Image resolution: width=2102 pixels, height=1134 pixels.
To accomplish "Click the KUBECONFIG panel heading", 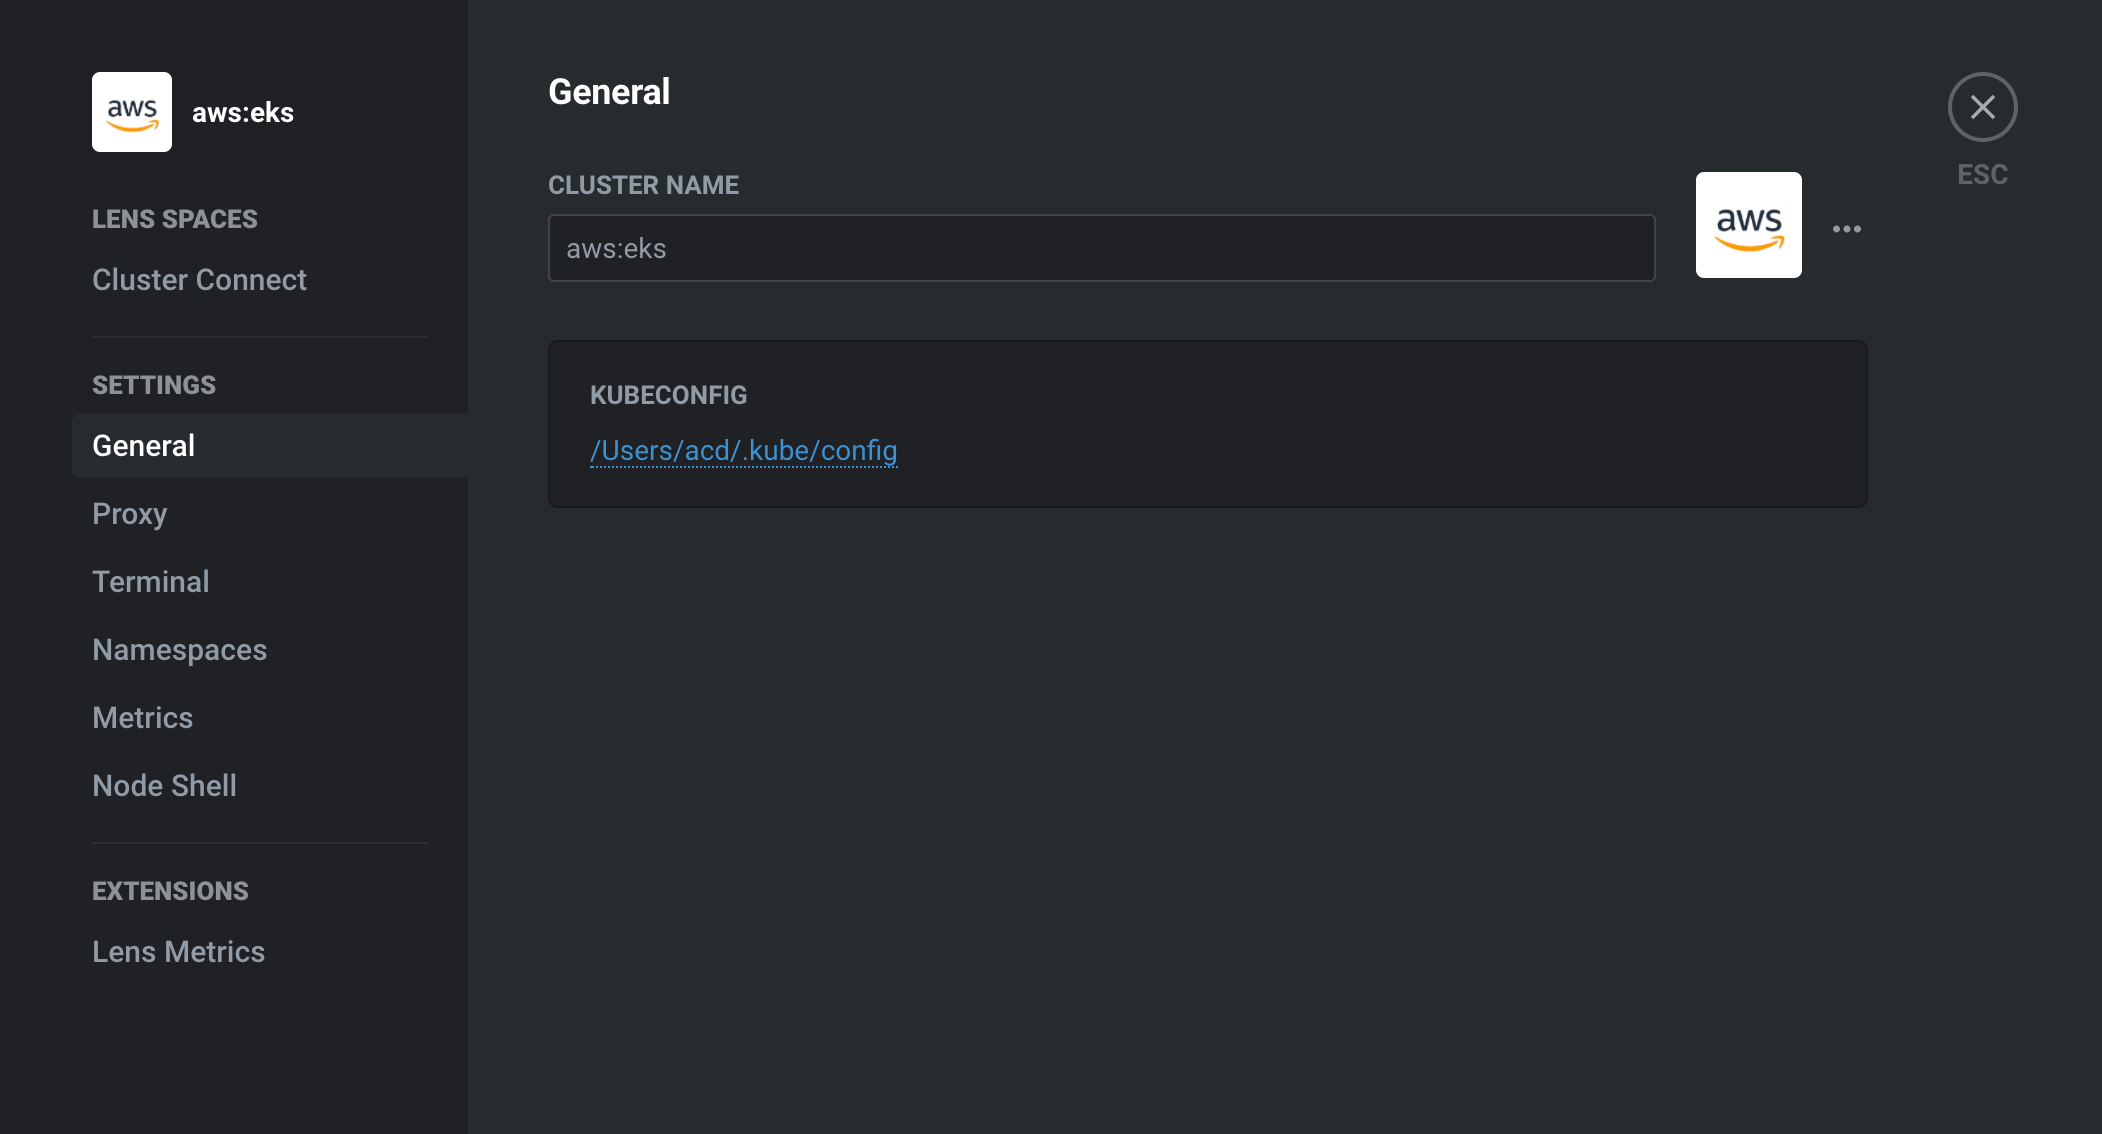I will 668,395.
